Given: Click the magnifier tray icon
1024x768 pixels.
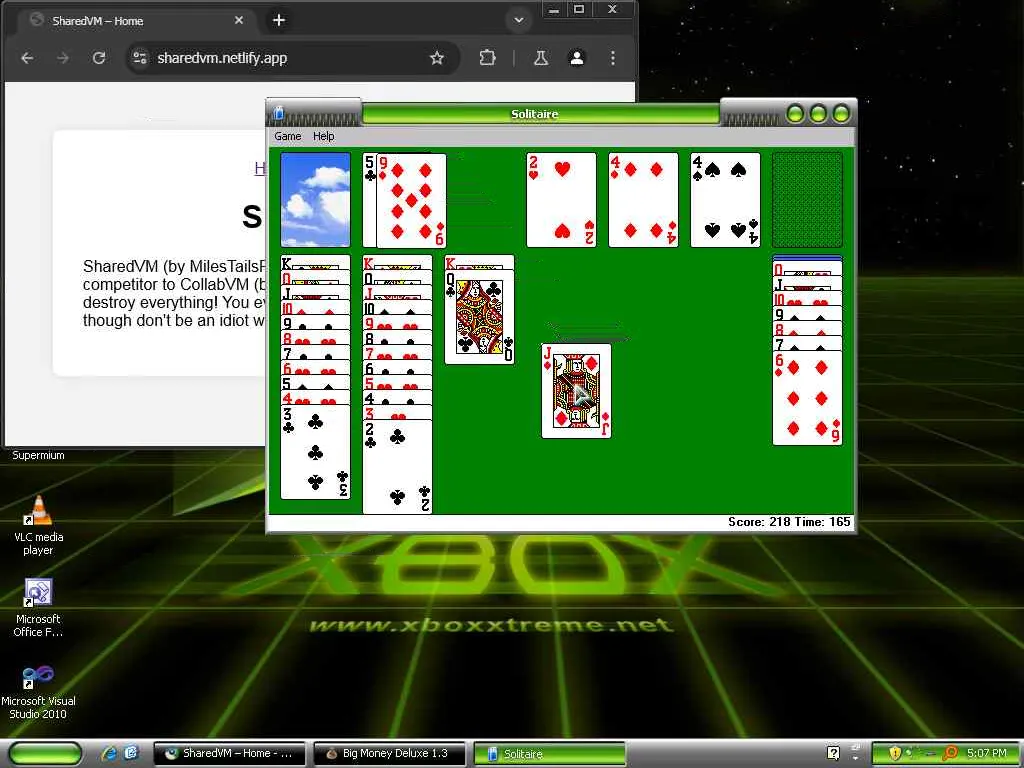Looking at the screenshot, I should coord(950,753).
